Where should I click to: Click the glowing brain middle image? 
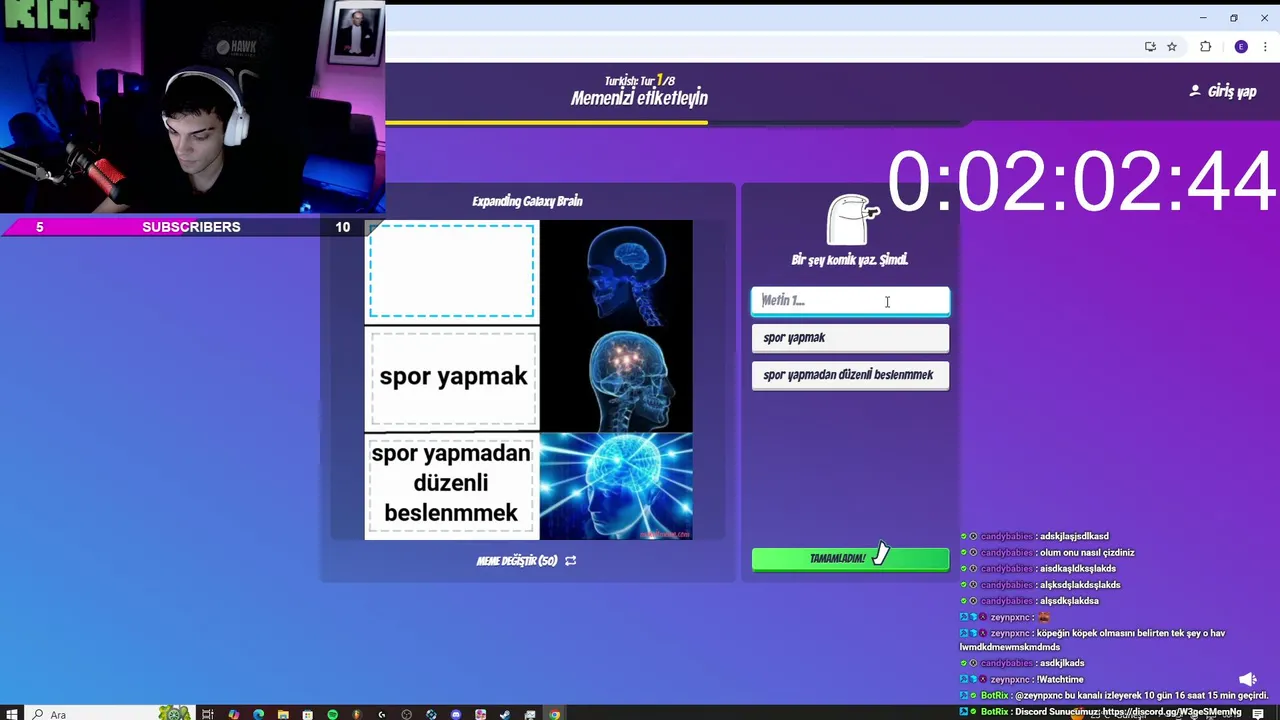point(616,379)
